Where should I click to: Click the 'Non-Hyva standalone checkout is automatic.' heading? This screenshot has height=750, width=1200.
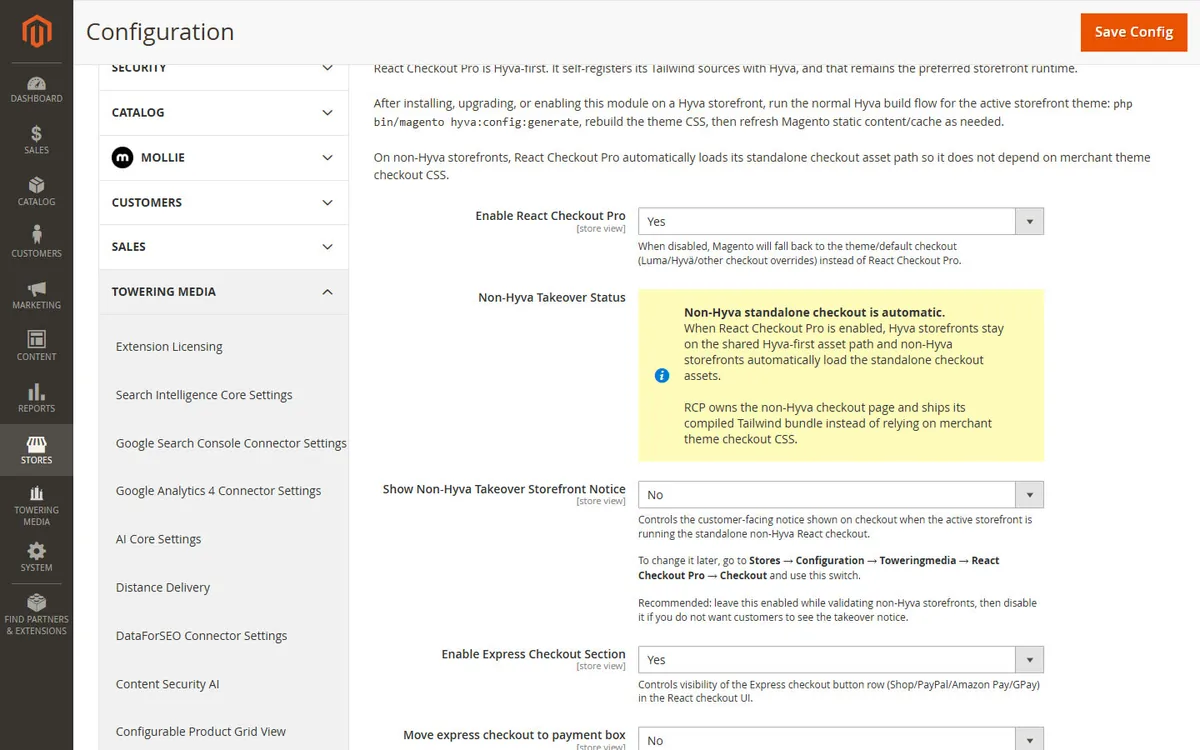814,313
